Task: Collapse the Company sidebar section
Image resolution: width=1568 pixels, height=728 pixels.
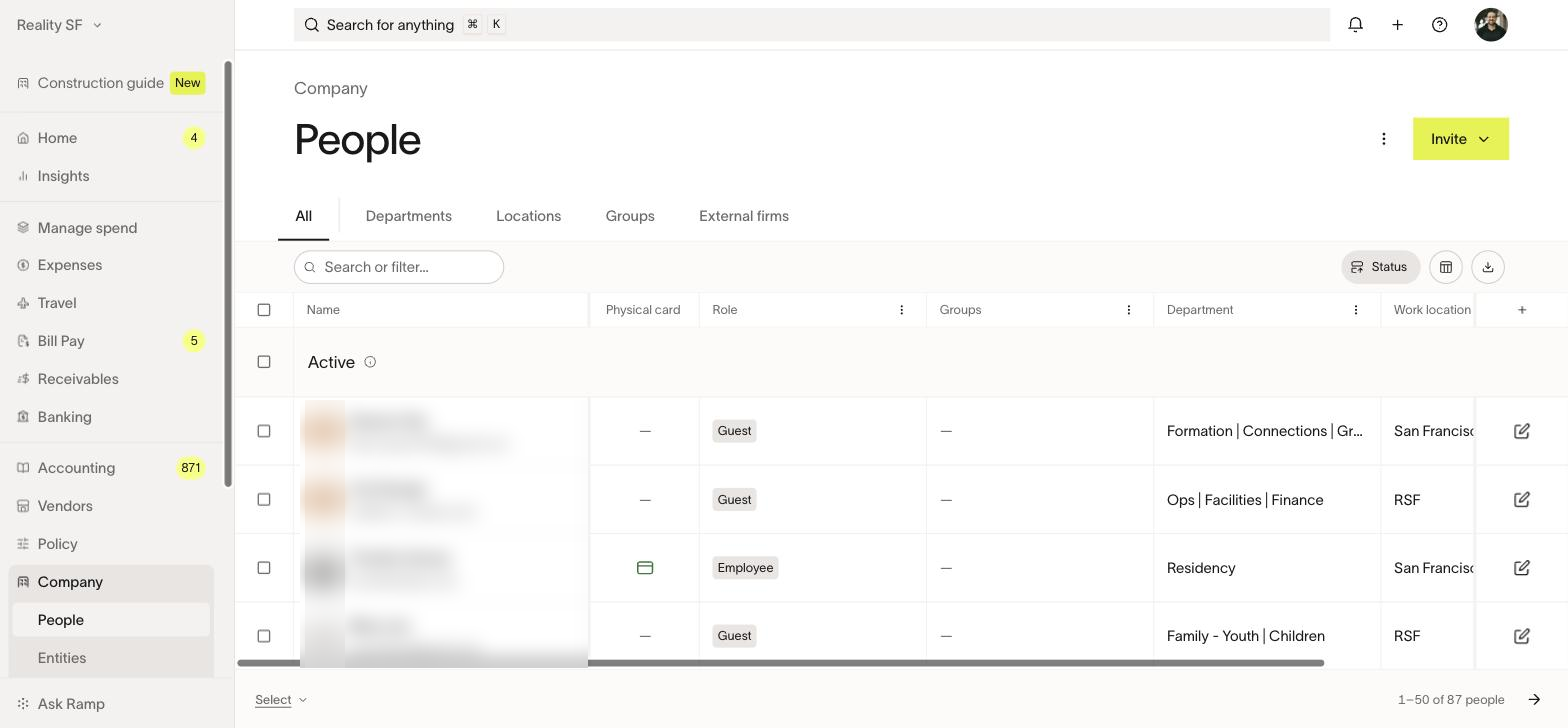Action: tap(111, 582)
